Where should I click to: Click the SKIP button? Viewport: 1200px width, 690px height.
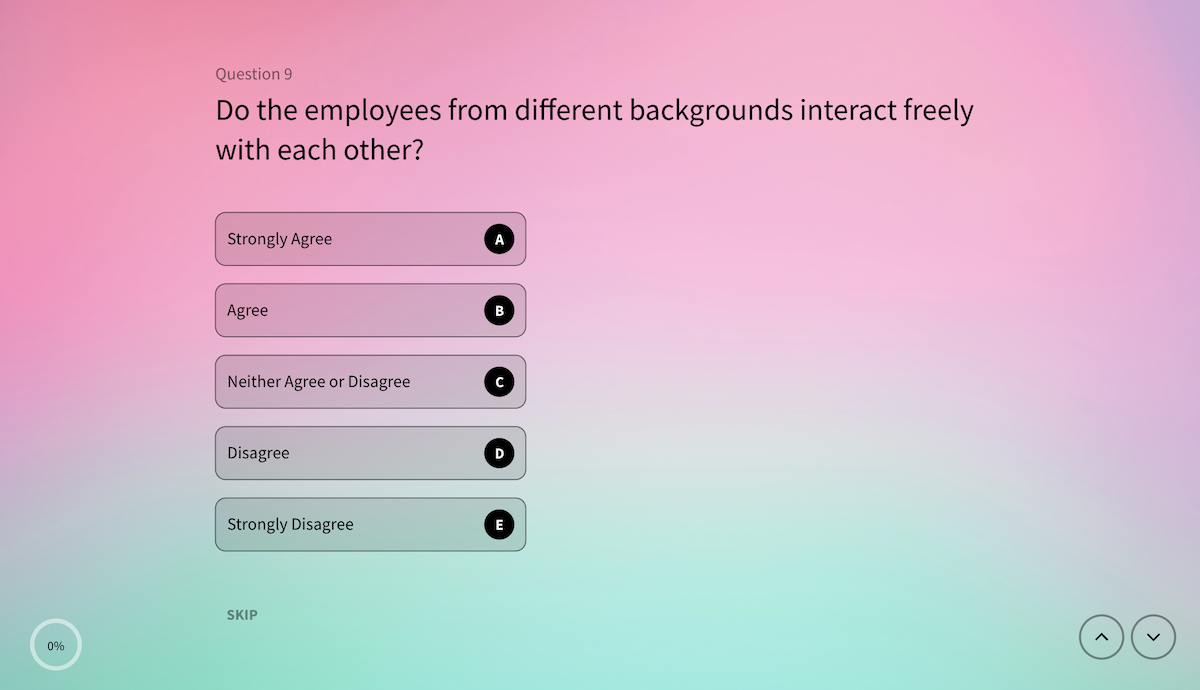click(x=241, y=614)
